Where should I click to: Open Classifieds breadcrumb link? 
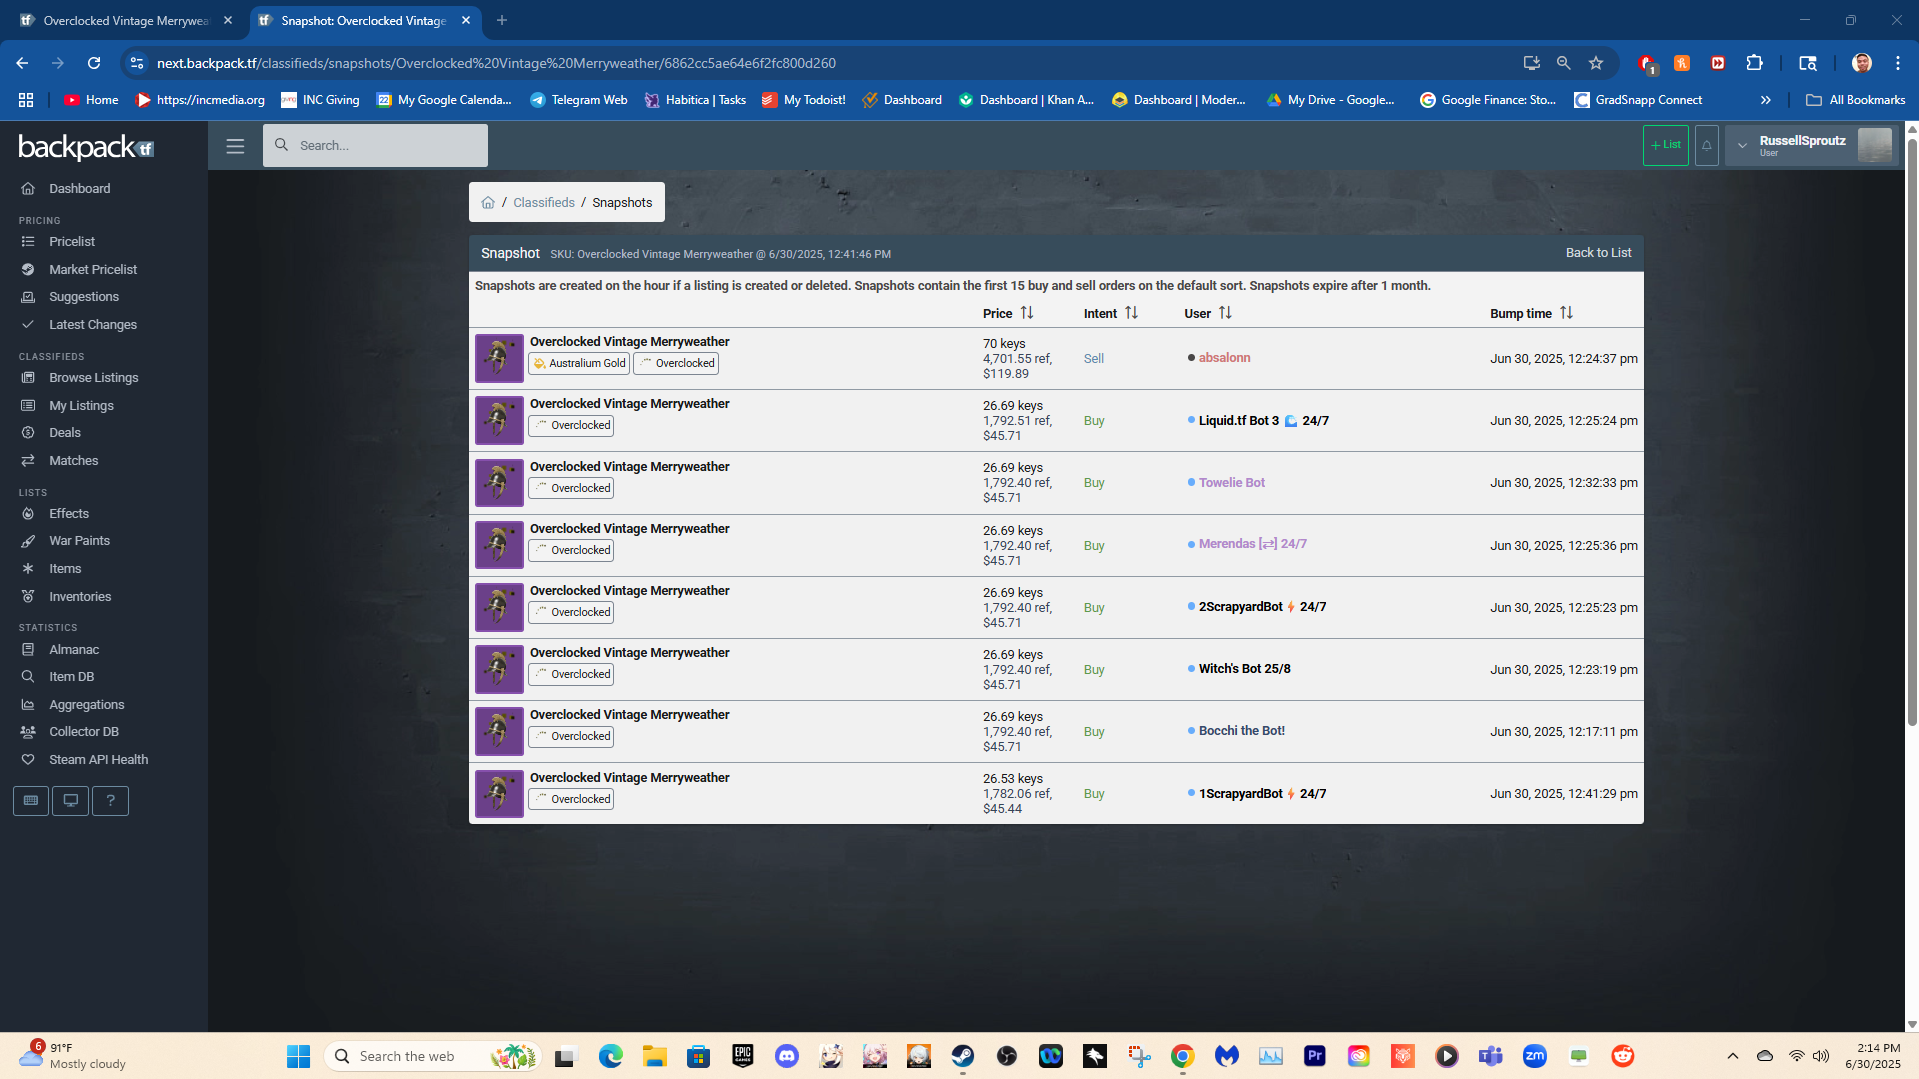click(544, 203)
